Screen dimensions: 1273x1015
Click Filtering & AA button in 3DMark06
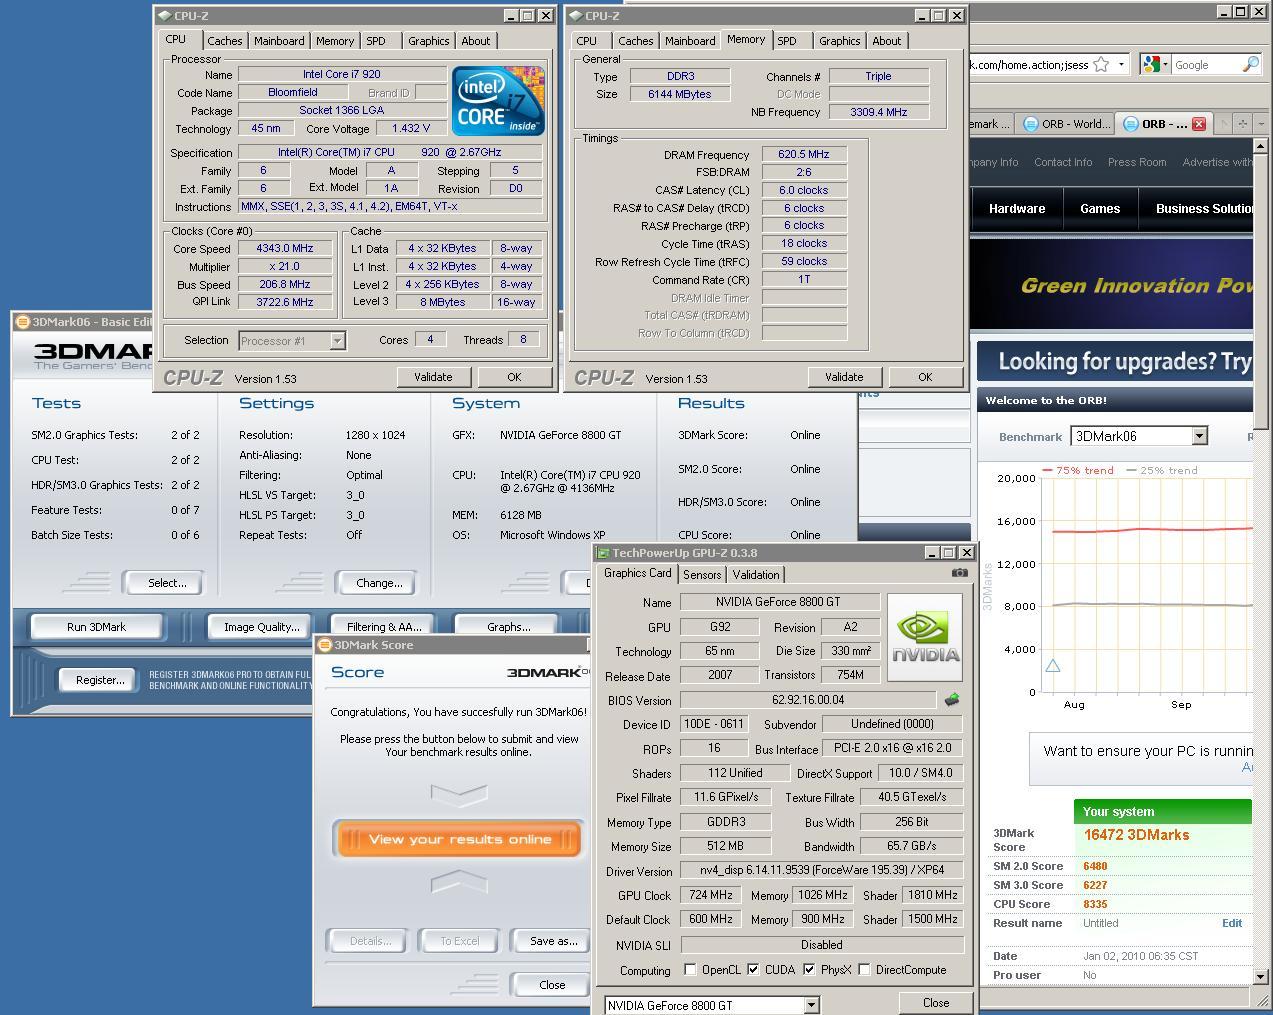[384, 627]
